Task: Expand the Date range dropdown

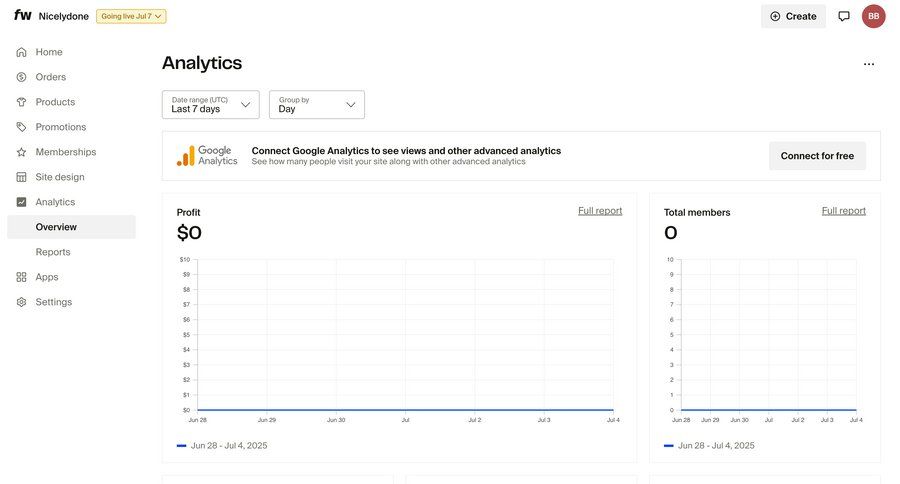Action: point(211,105)
